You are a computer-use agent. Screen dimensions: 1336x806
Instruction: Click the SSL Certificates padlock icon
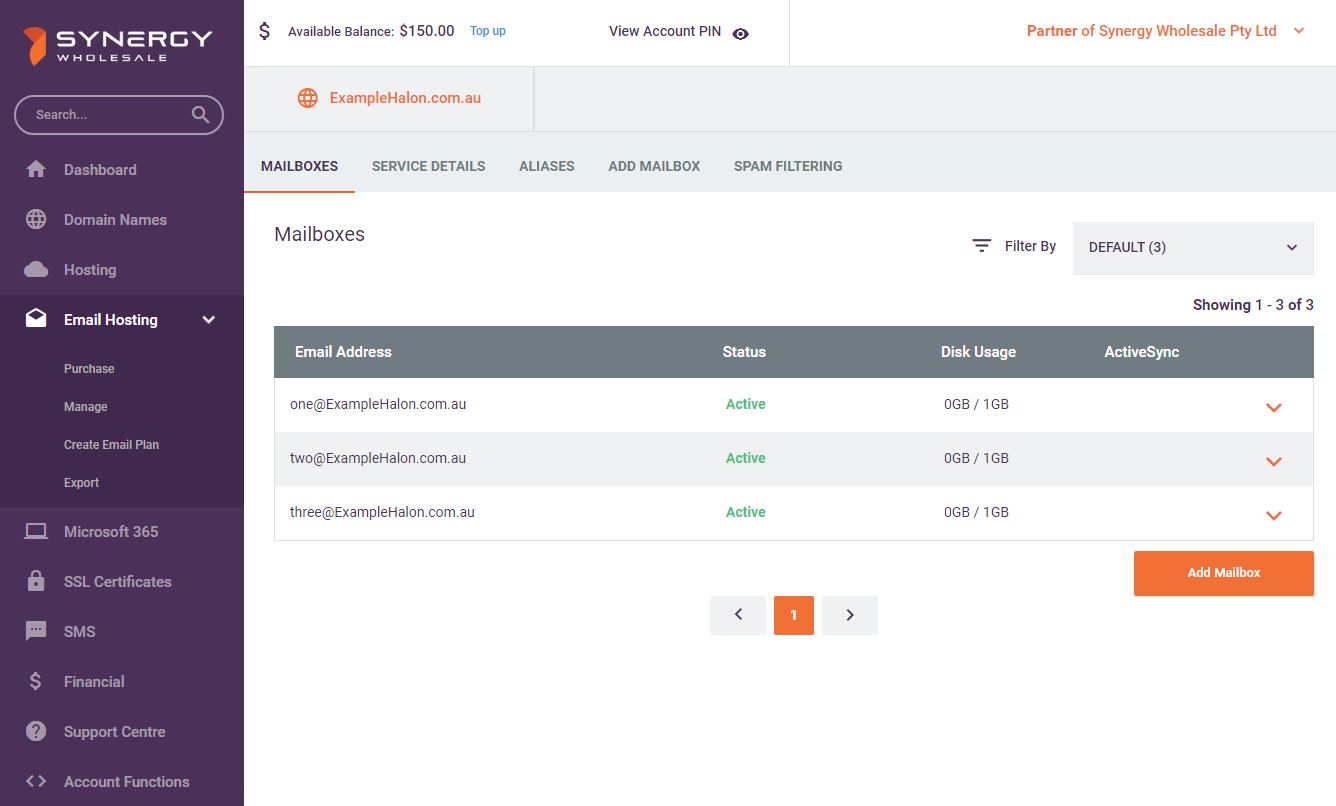click(x=36, y=581)
